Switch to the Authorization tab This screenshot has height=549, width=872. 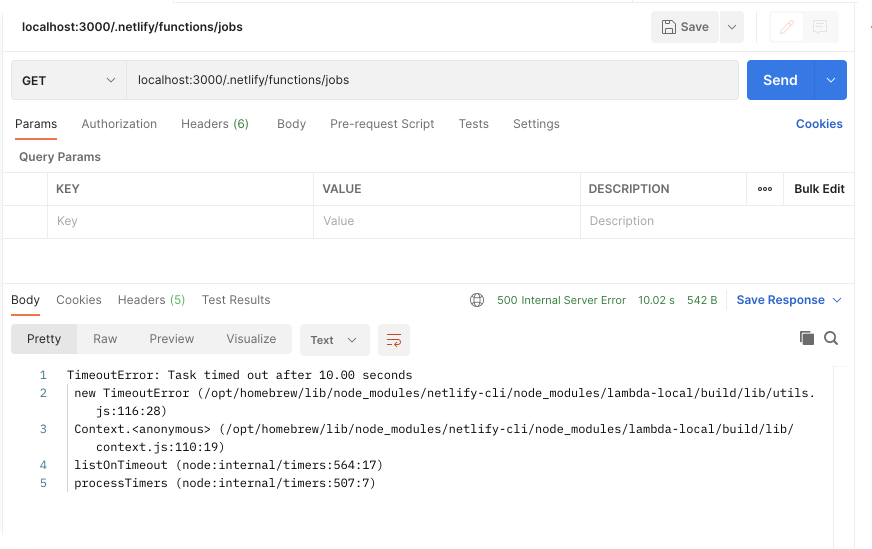(119, 124)
